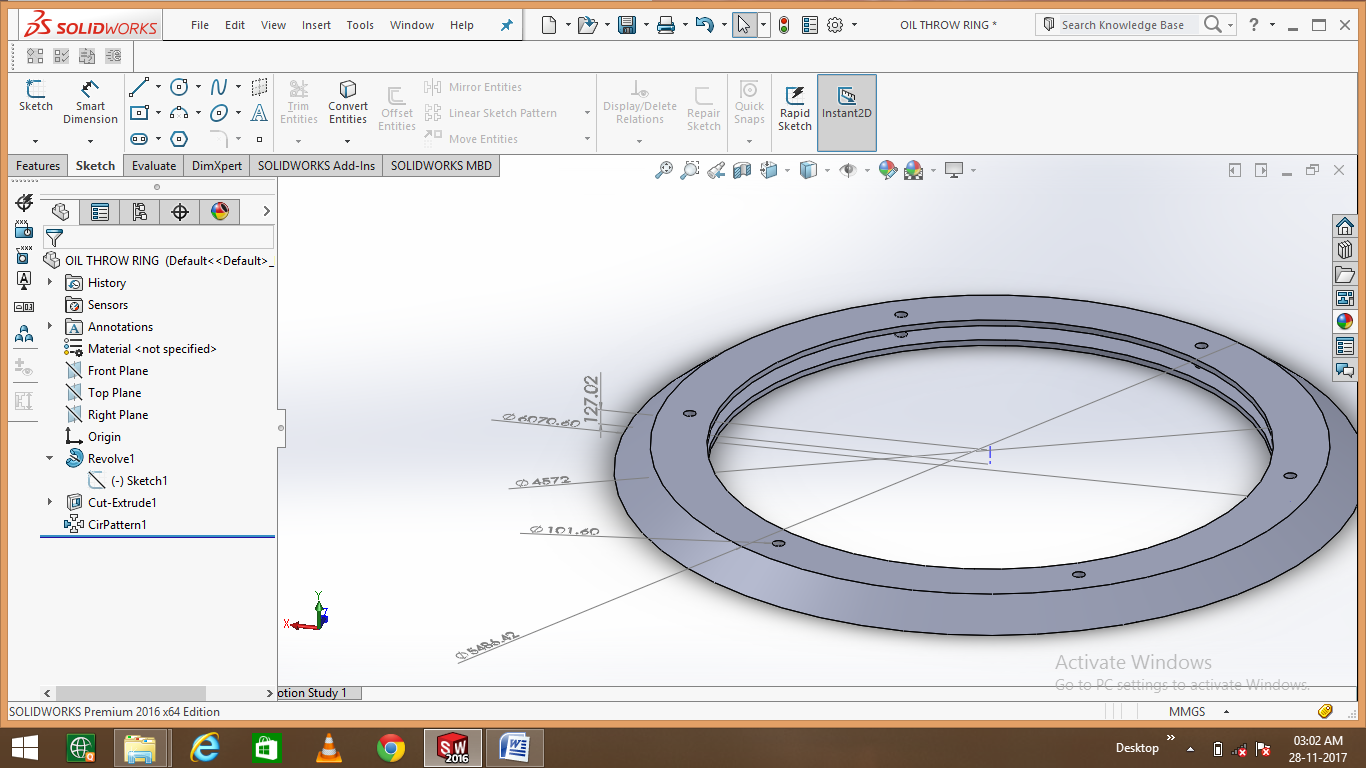1366x768 pixels.
Task: Enable Quick Snaps
Action: coord(748,100)
